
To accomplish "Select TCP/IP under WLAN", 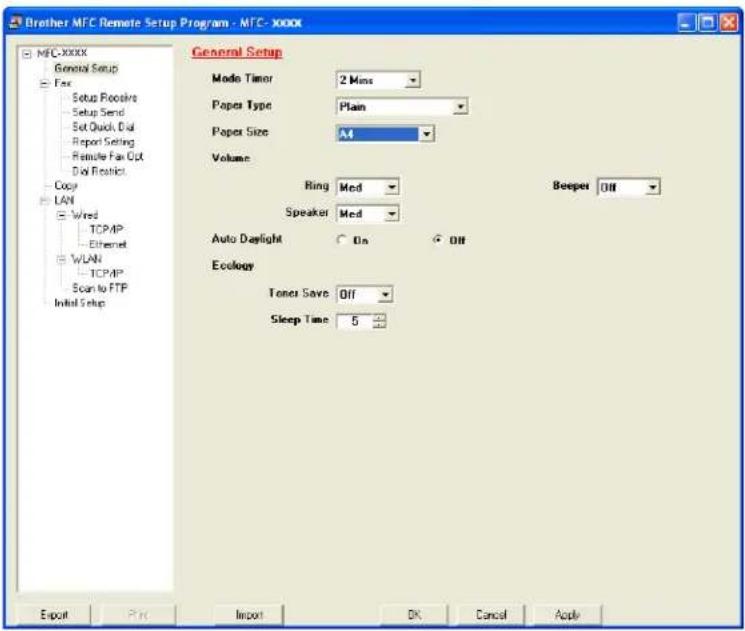I will (x=106, y=274).
